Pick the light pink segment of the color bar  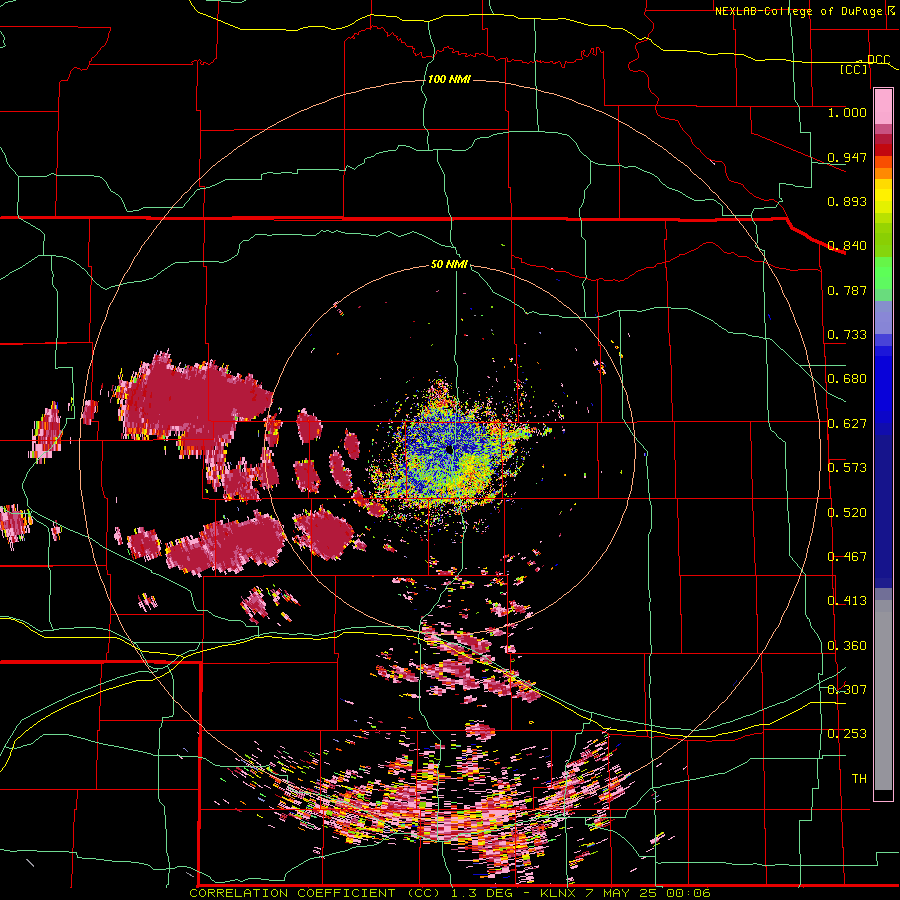click(x=883, y=106)
